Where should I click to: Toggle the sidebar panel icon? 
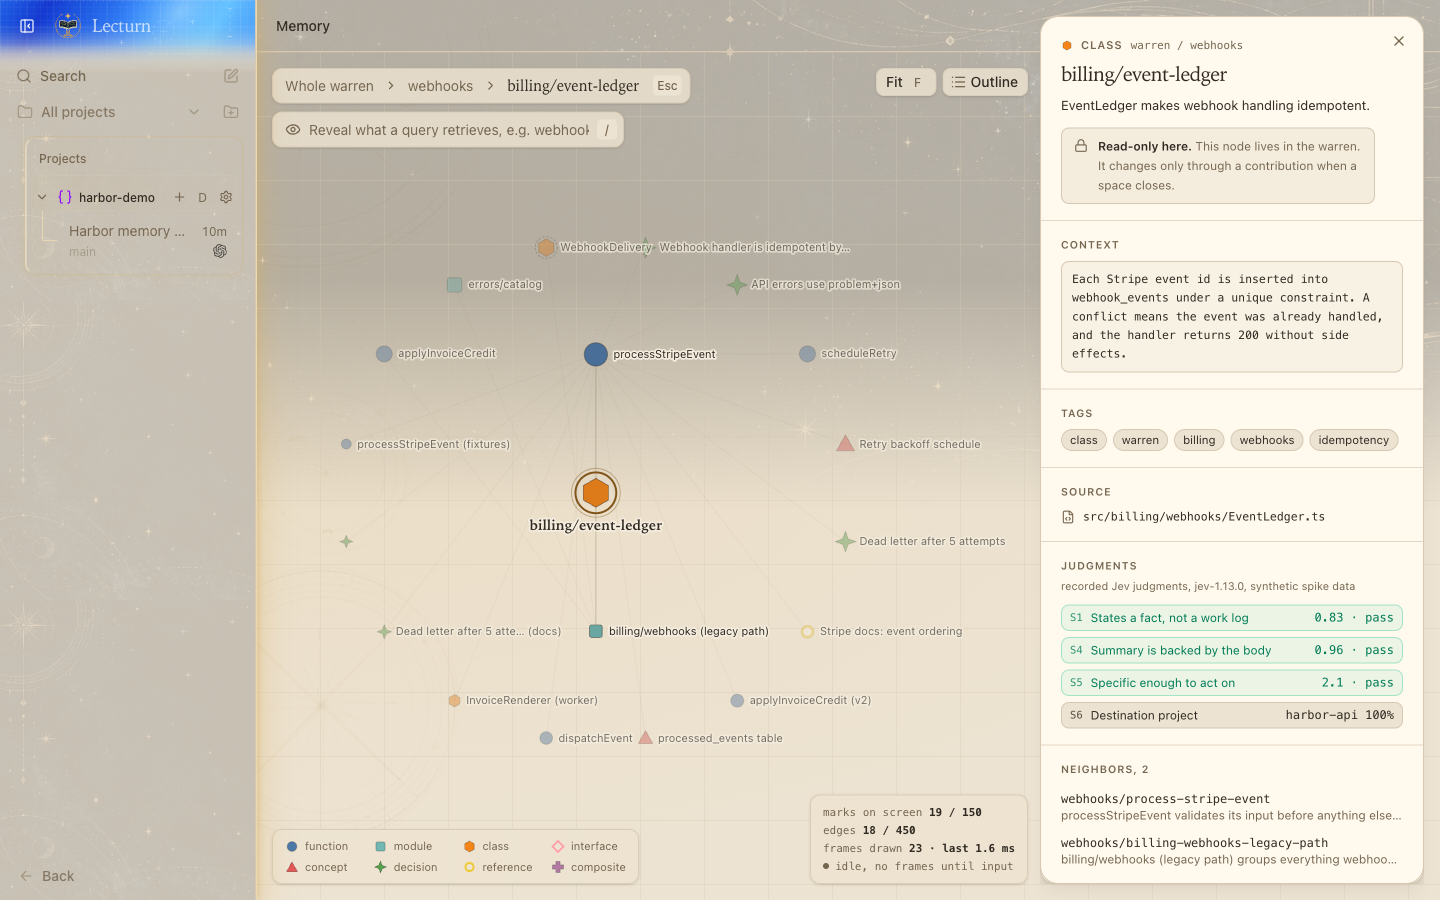pos(27,26)
